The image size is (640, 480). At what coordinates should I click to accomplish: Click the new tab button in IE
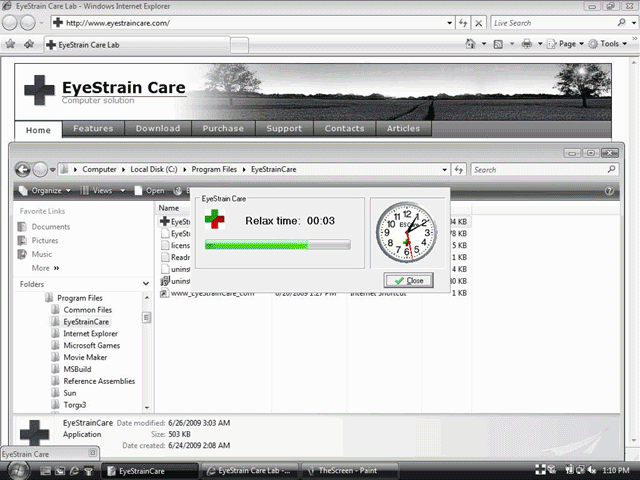pyautogui.click(x=240, y=45)
